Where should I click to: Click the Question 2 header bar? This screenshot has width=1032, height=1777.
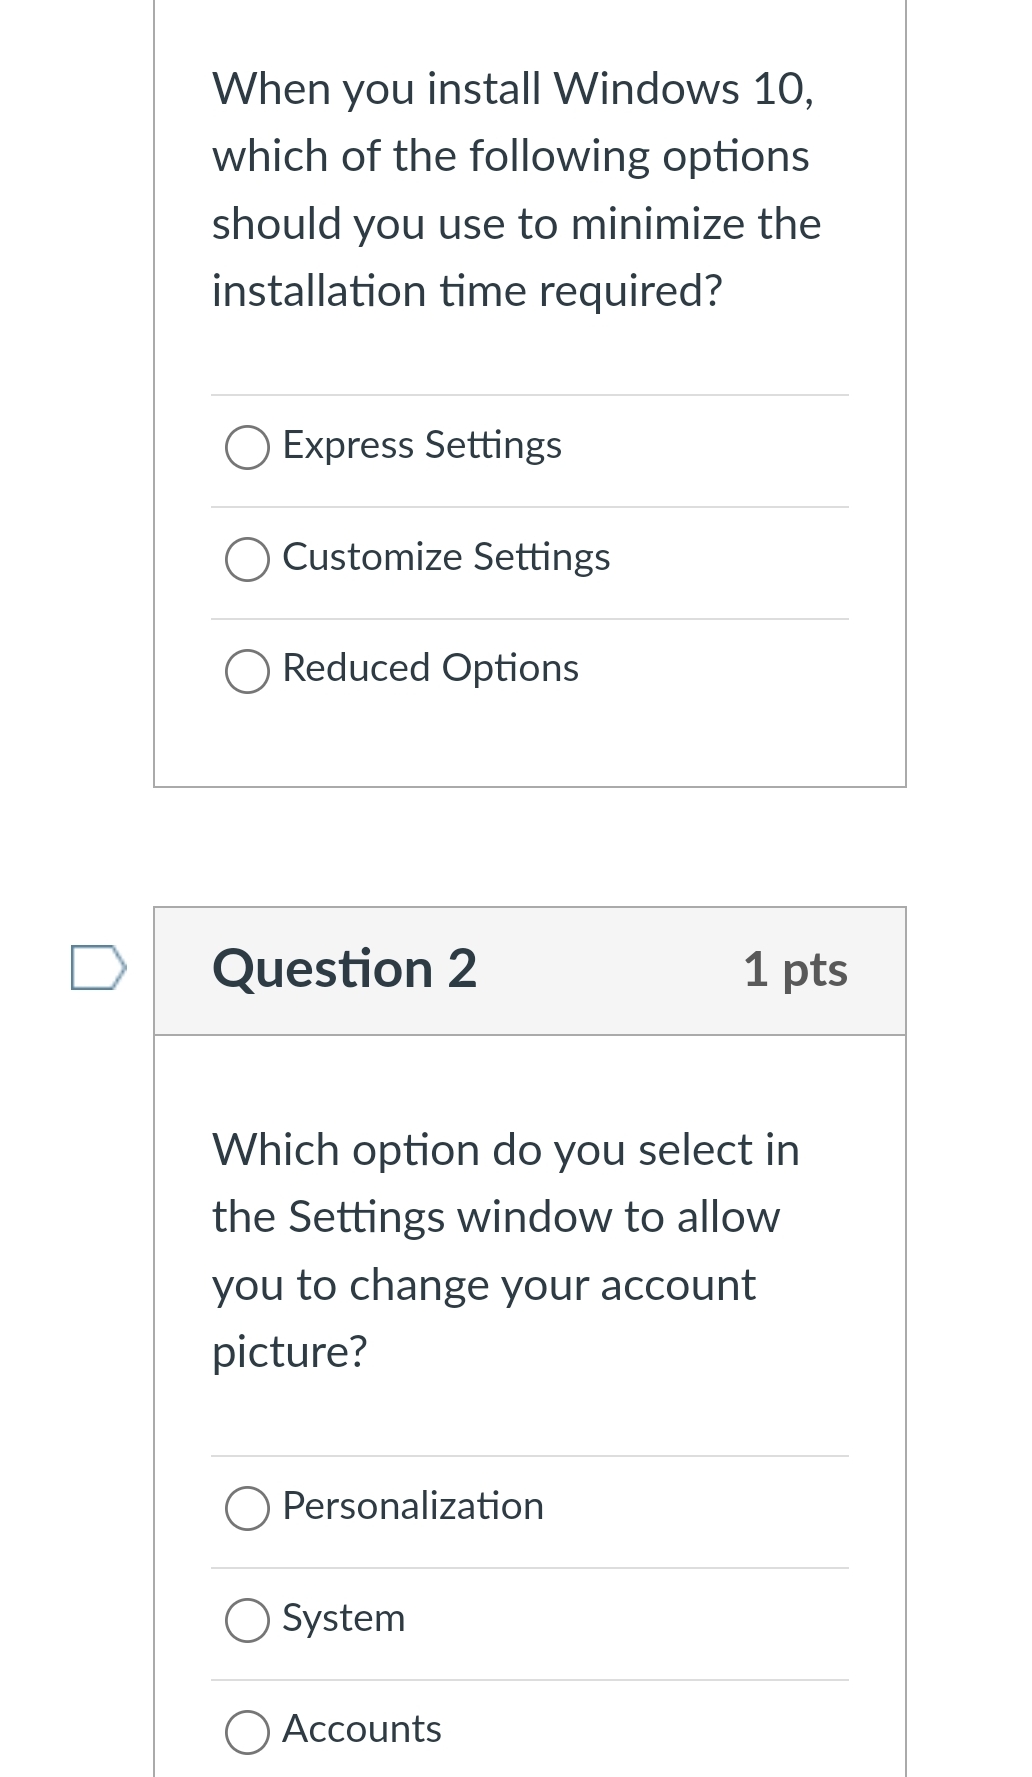(x=530, y=968)
